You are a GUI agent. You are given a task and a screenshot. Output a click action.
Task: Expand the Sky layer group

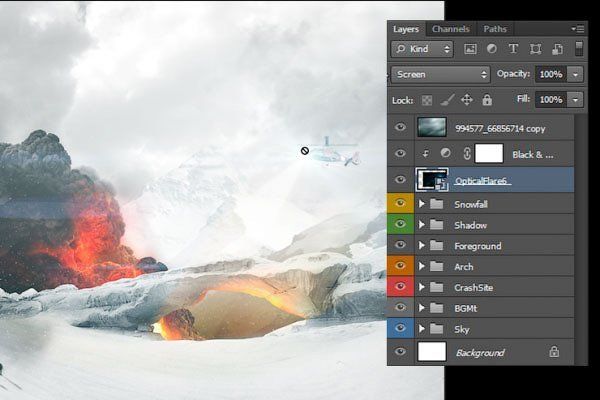click(x=422, y=329)
